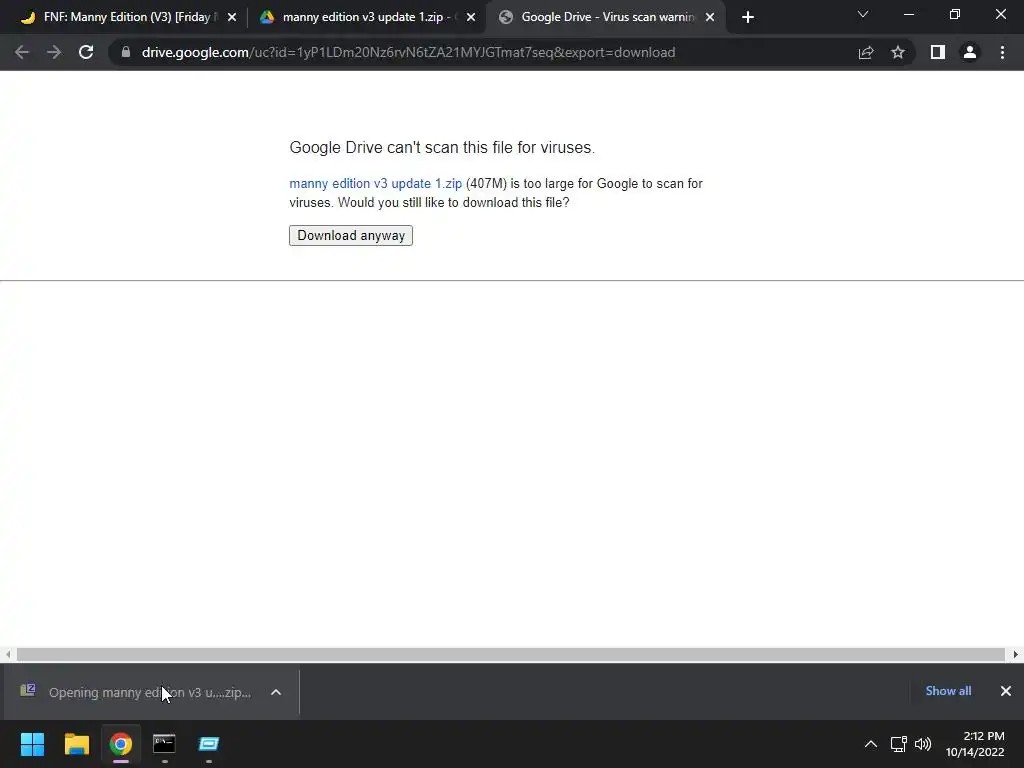Open the tab search chevron
Screen dimensions: 1024x768
(x=863, y=14)
